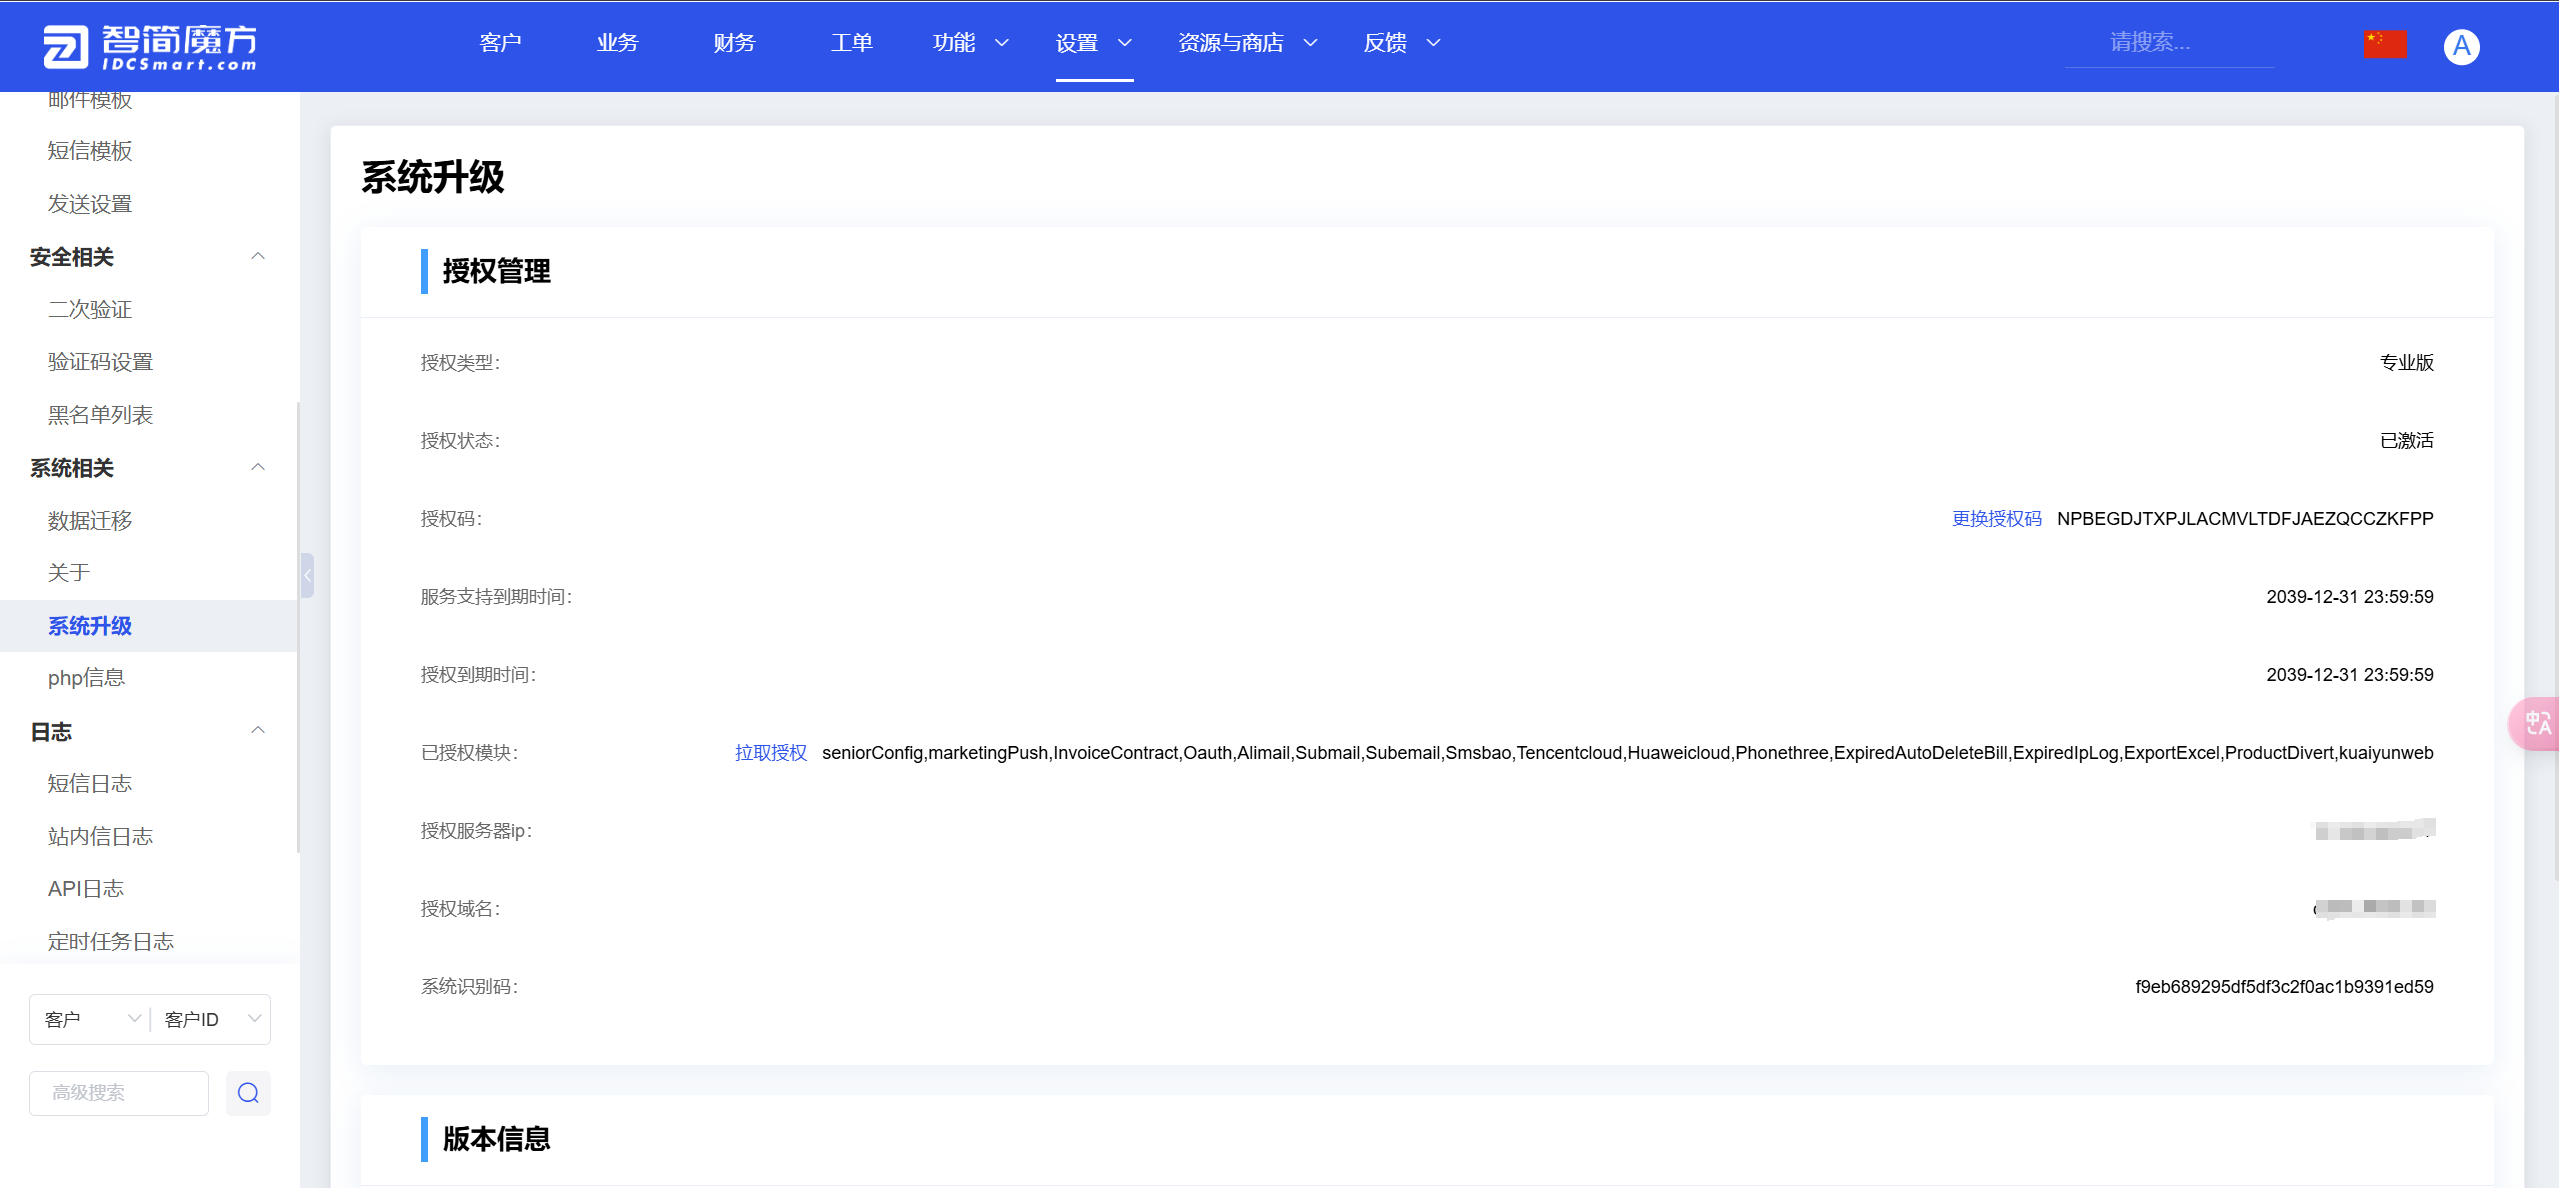Click the blue search magnifier icon
The width and height of the screenshot is (2559, 1188).
tap(248, 1093)
